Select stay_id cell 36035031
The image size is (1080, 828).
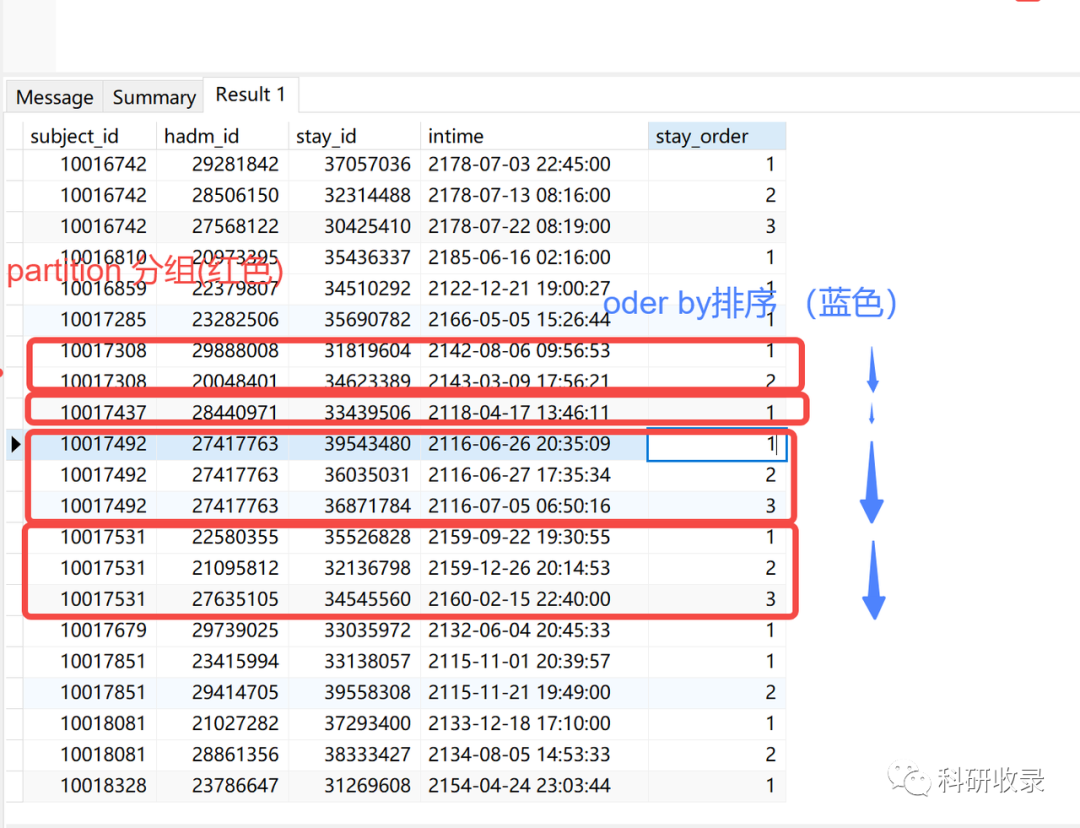[x=354, y=475]
